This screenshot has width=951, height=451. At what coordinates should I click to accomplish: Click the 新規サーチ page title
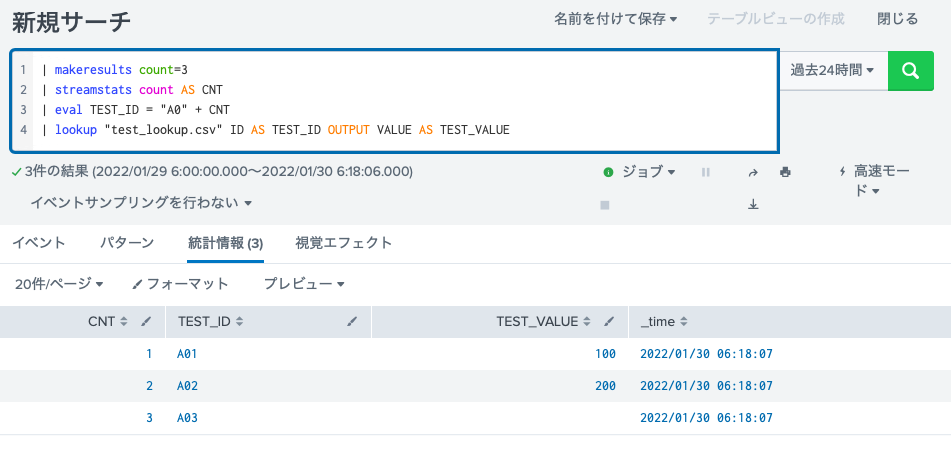point(71,22)
